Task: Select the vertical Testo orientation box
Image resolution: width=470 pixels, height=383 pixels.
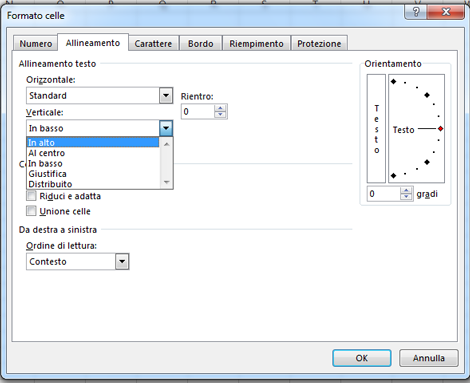Action: click(376, 128)
